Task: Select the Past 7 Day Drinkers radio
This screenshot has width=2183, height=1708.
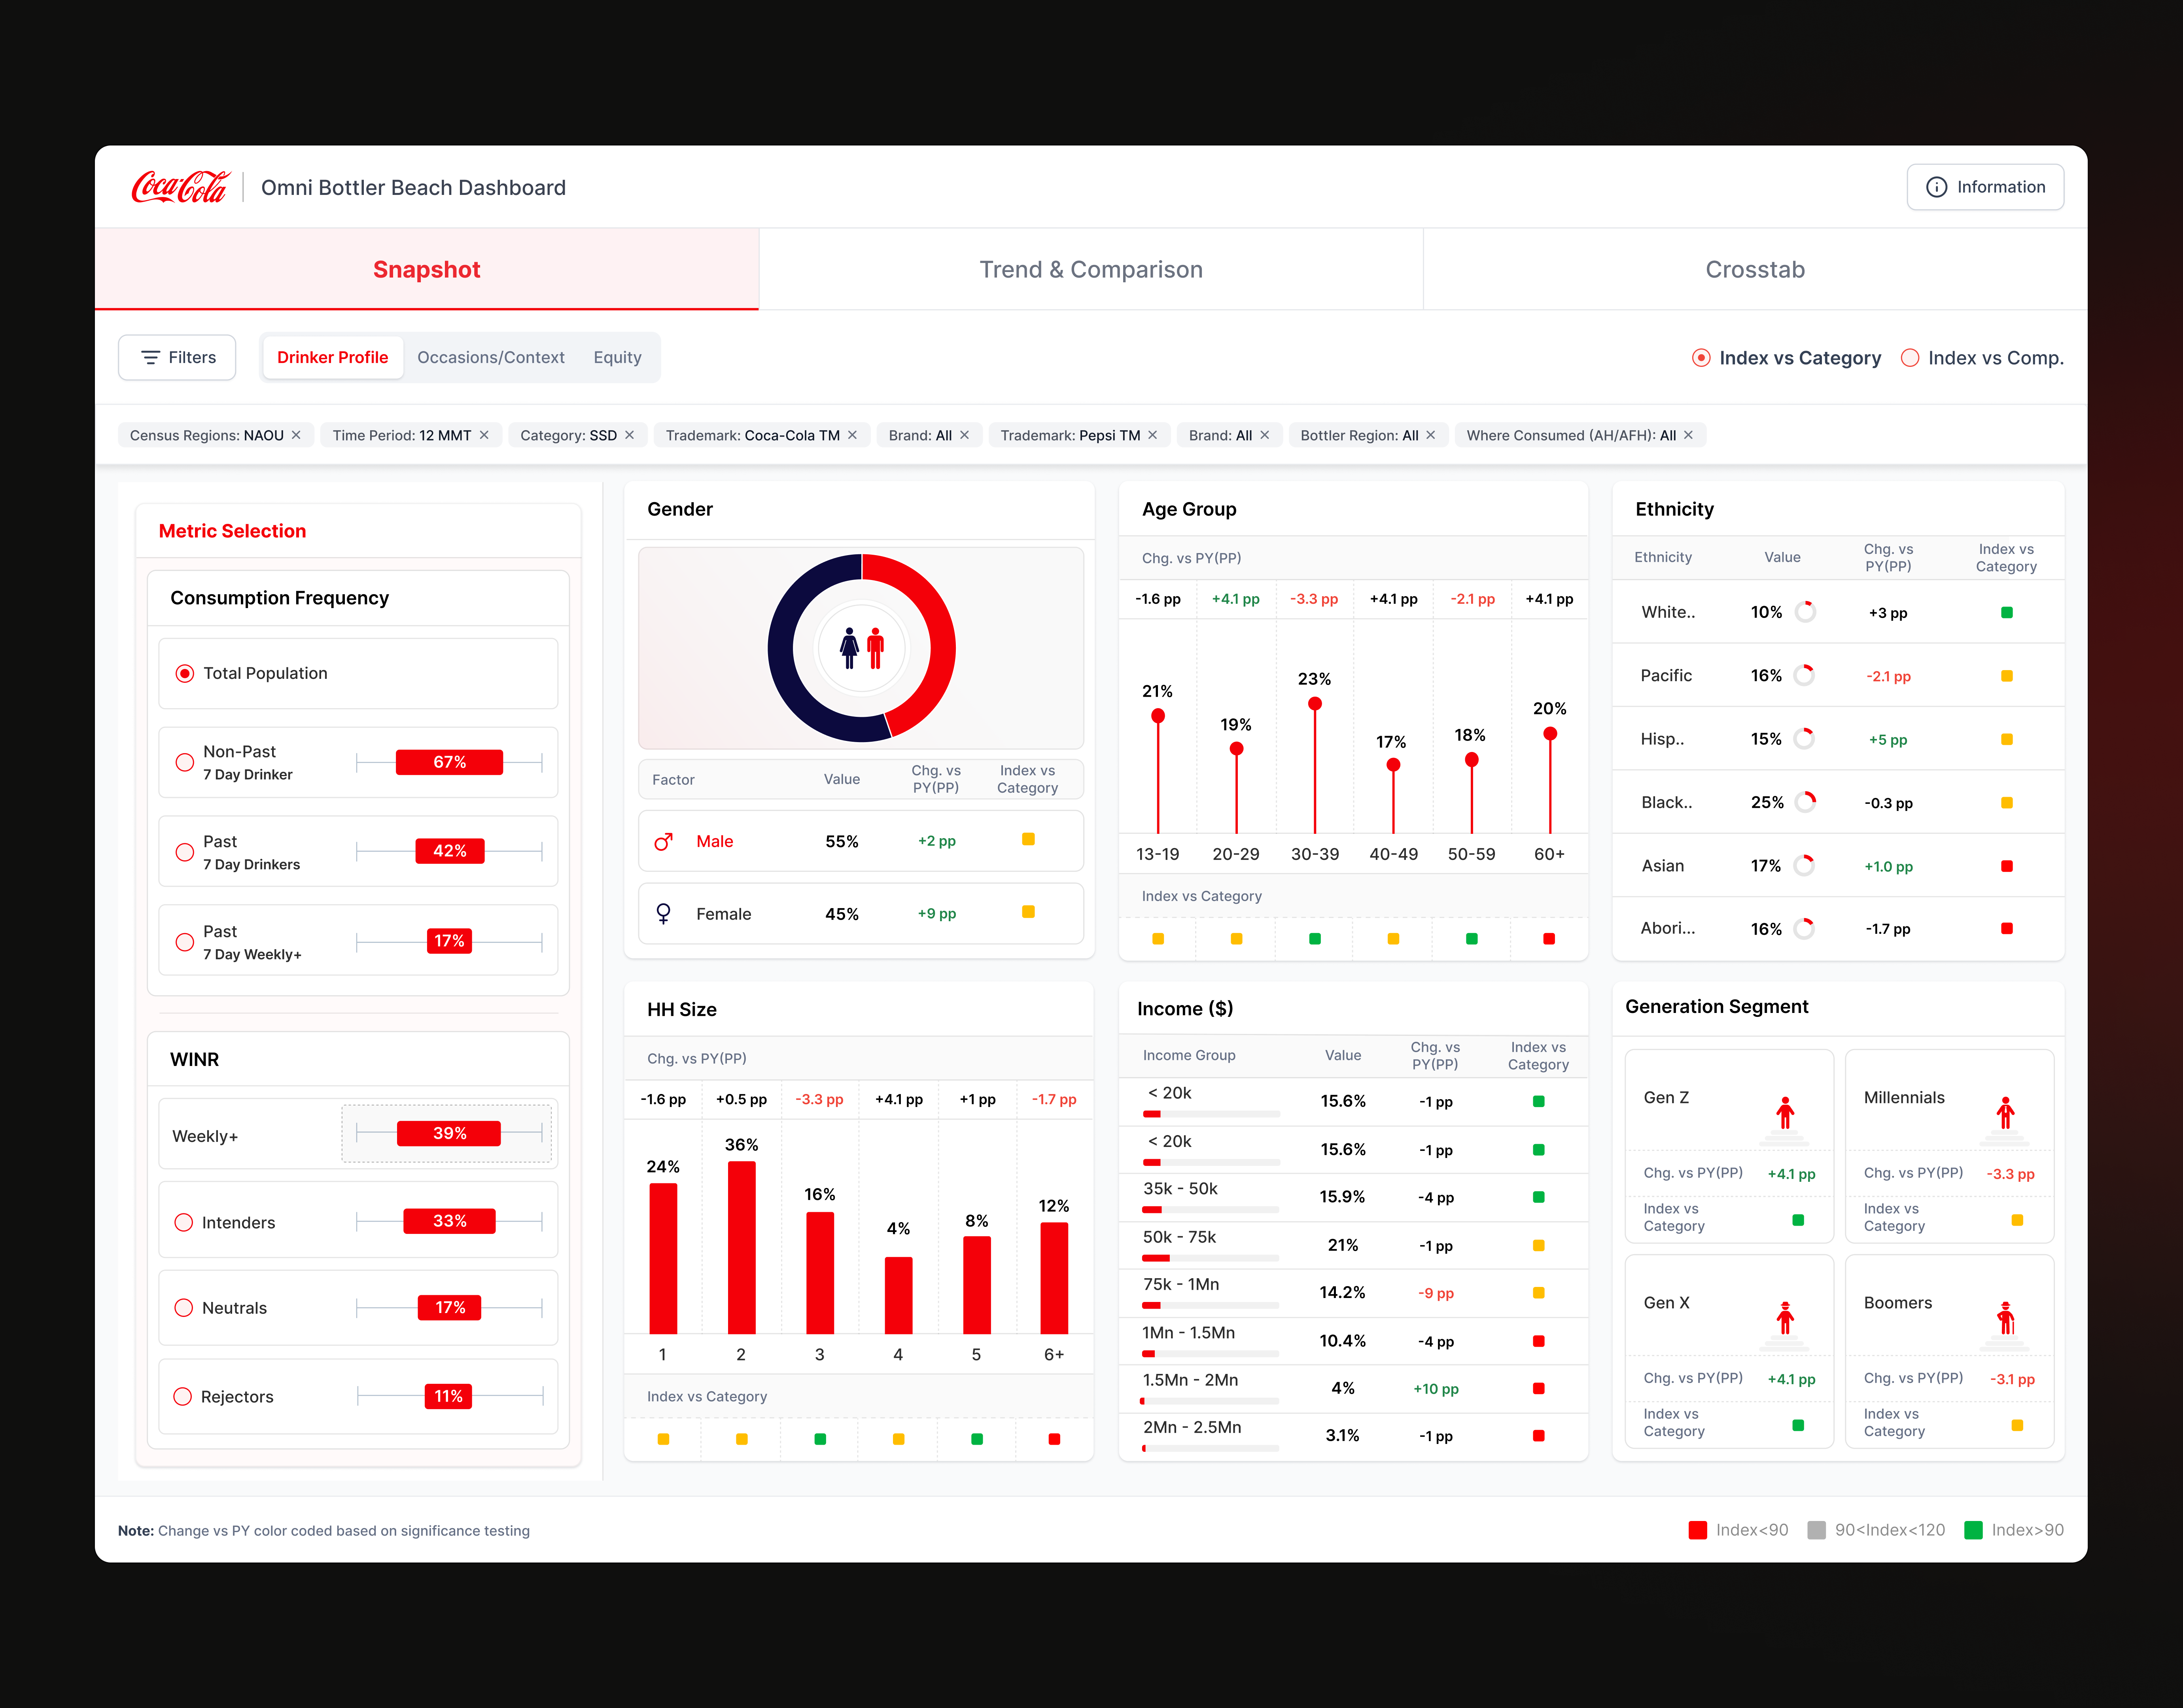Action: 185,852
